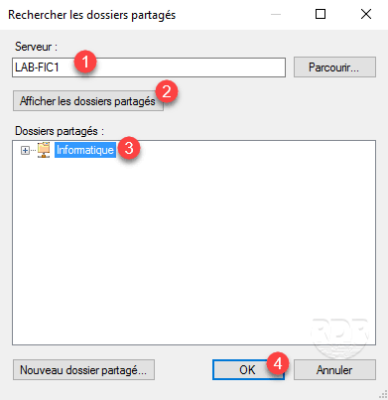Screen dimensions: 388x400
Task: Click the dialog title bar text
Action: point(92,15)
